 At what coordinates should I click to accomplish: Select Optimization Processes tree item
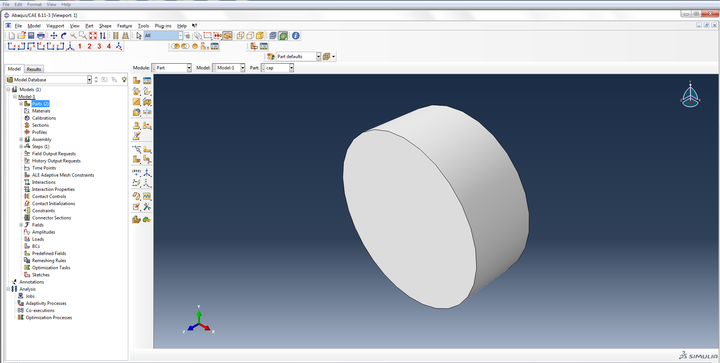(x=49, y=318)
